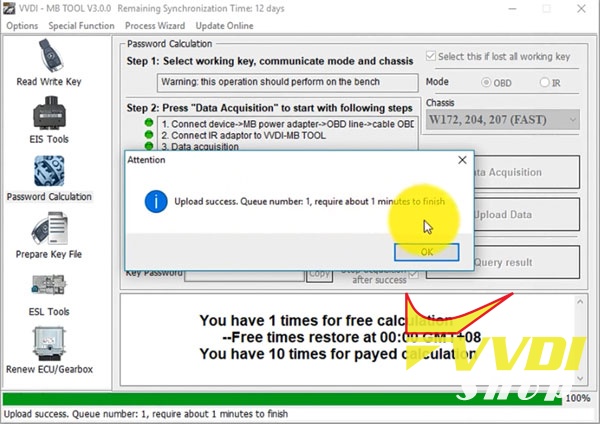
Task: Click 'You have 10 times for payed calculation' text
Action: [x=338, y=354]
